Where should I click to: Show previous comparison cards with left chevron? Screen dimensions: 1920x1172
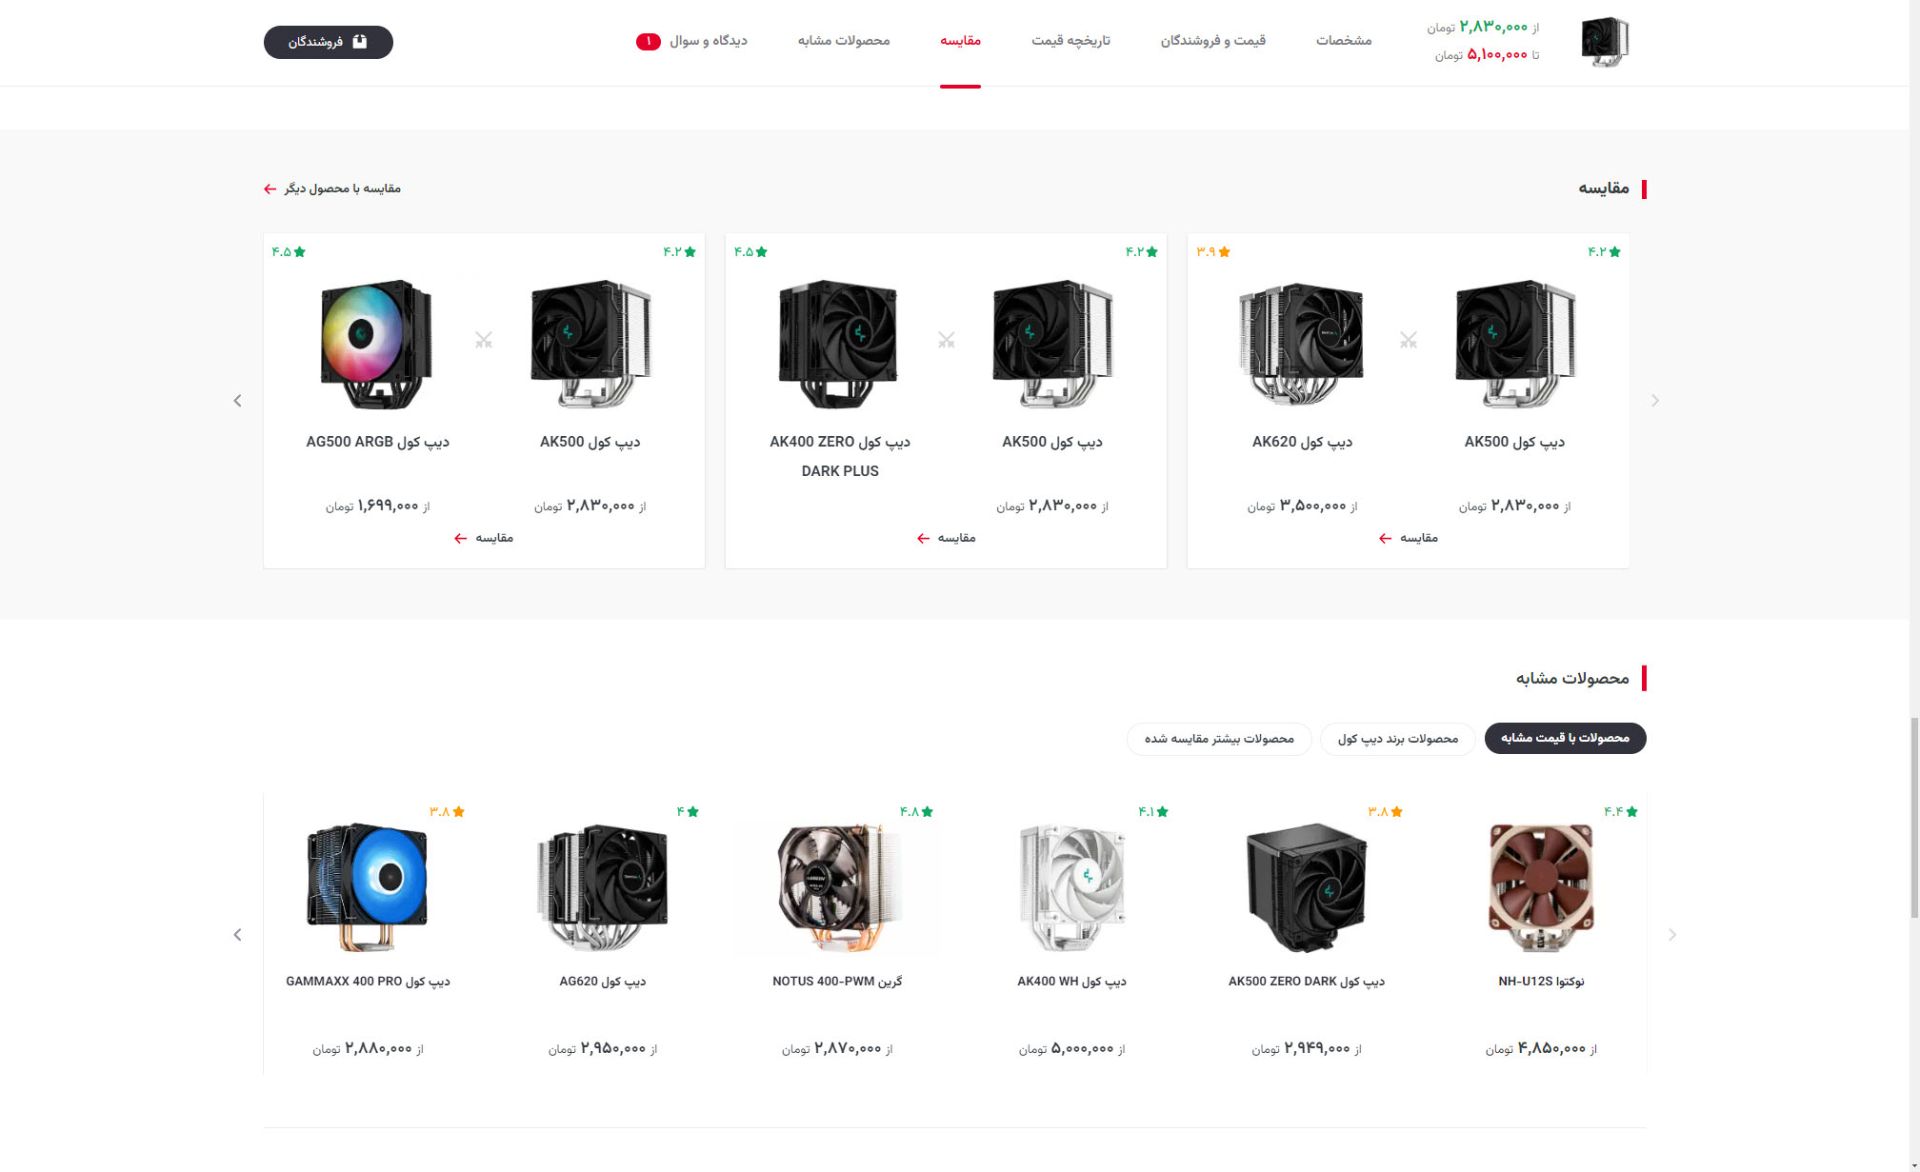click(x=237, y=401)
